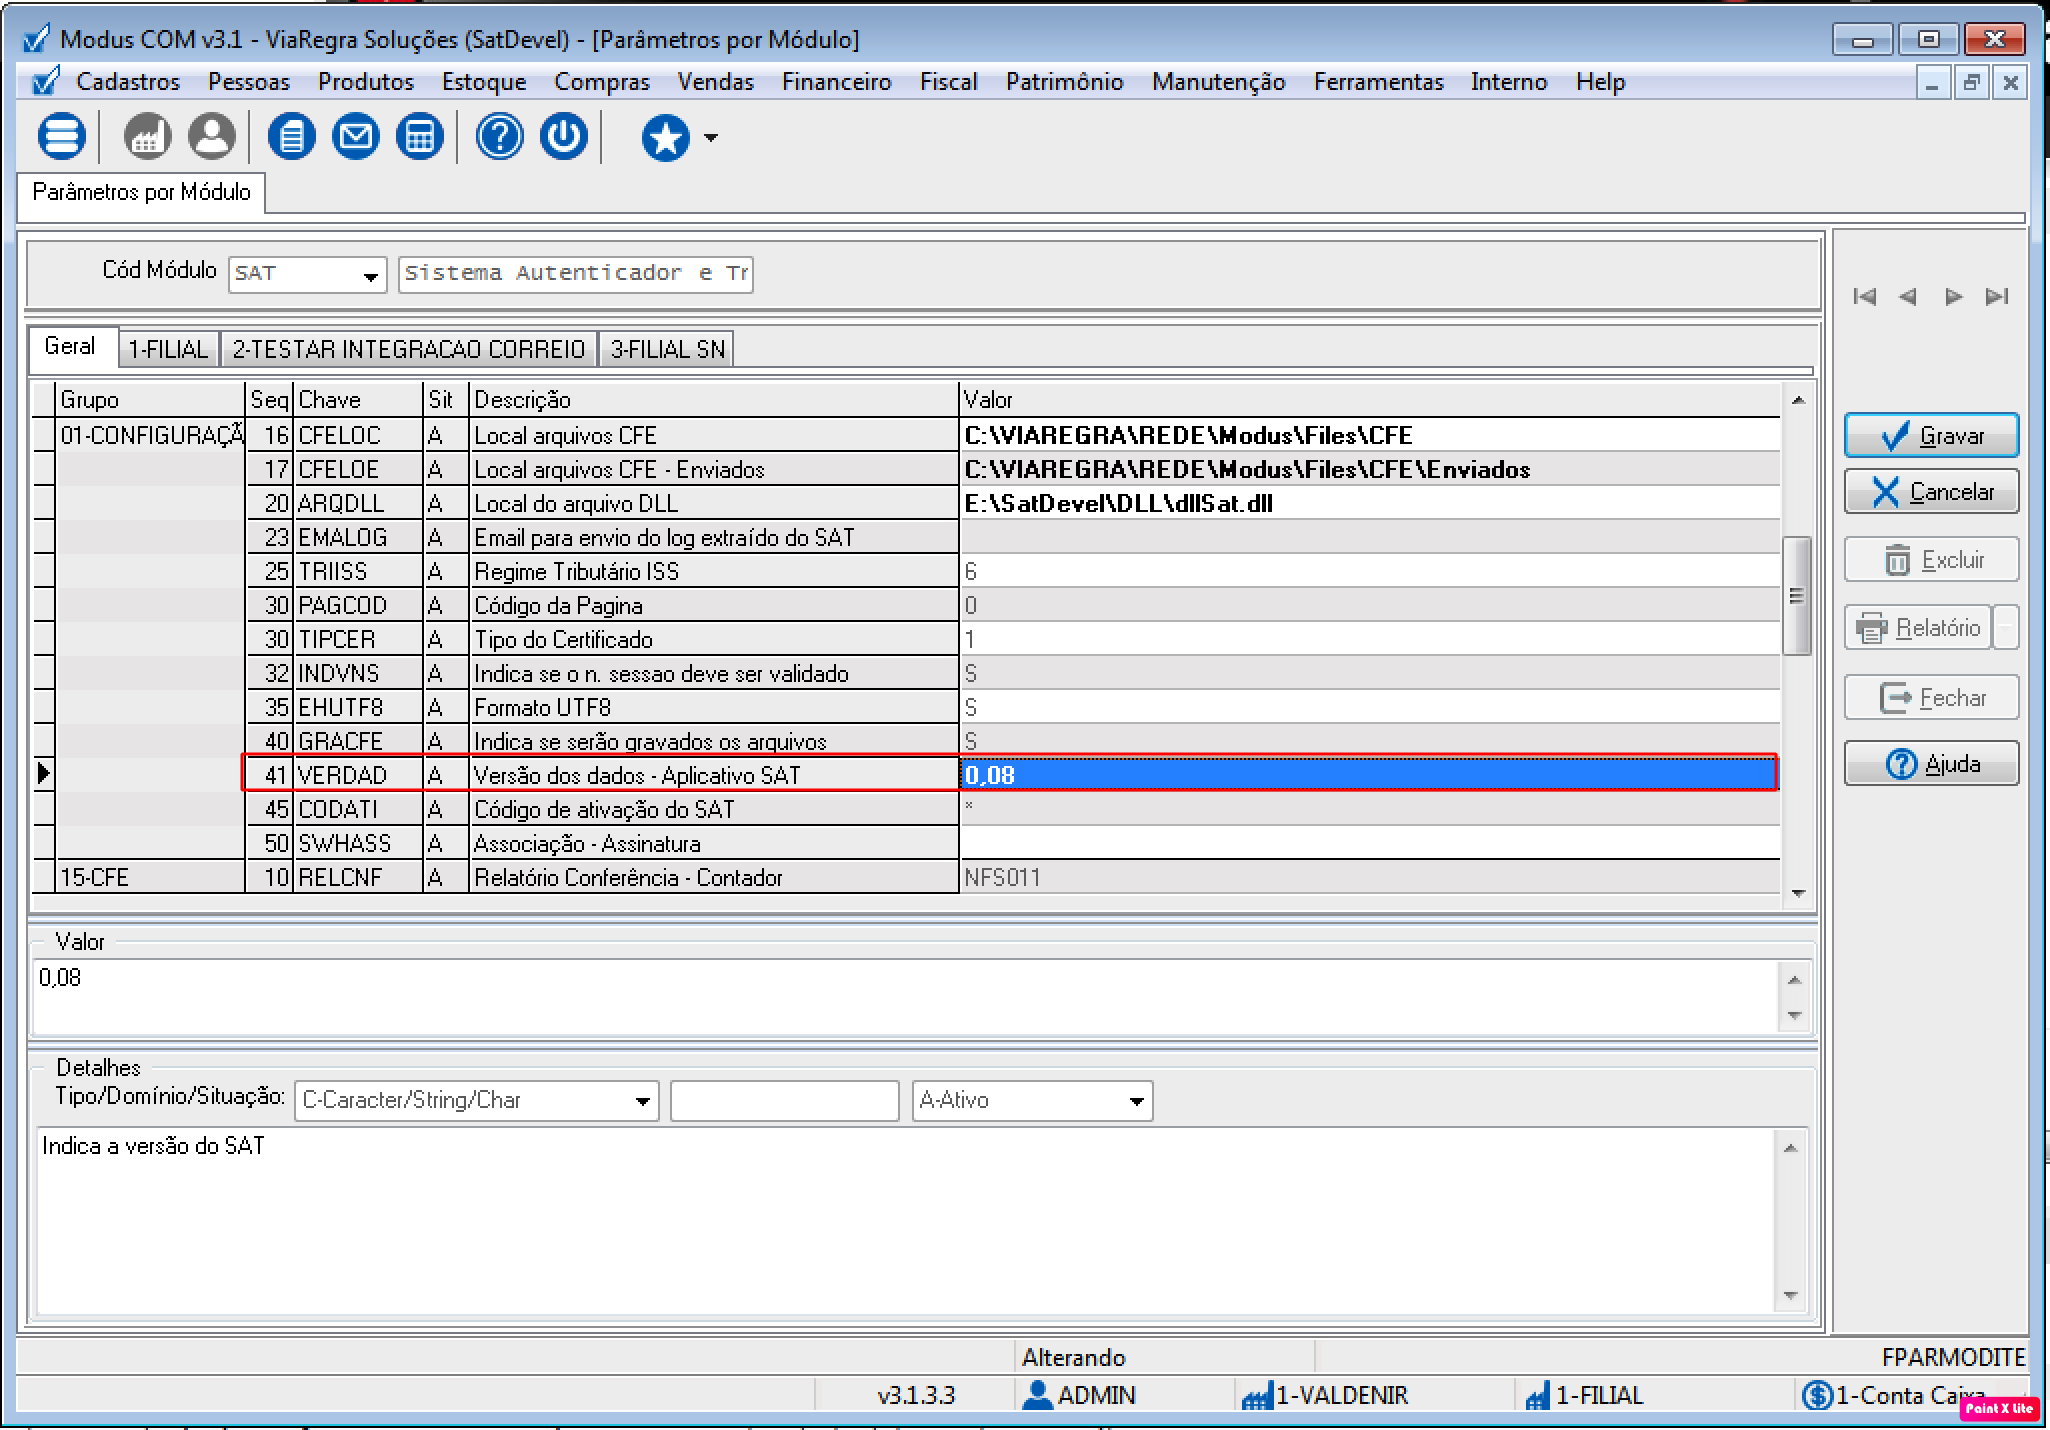The width and height of the screenshot is (2050, 1430).
Task: Click the Cancelar button
Action: click(1931, 492)
